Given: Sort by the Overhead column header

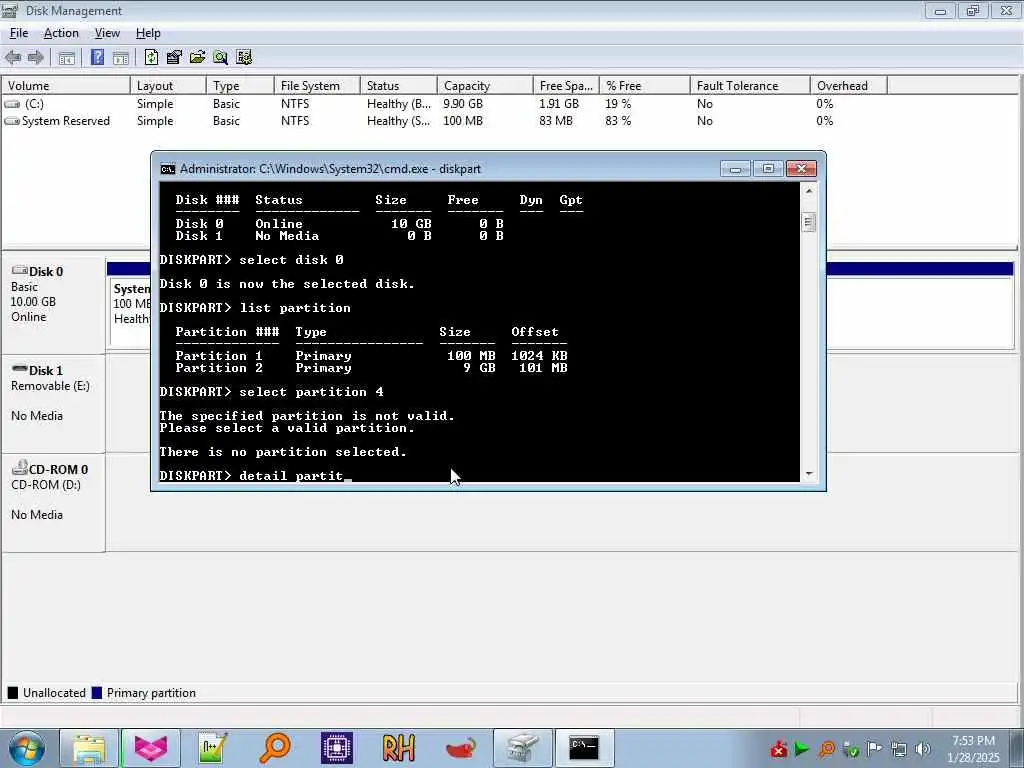Looking at the screenshot, I should tap(848, 86).
